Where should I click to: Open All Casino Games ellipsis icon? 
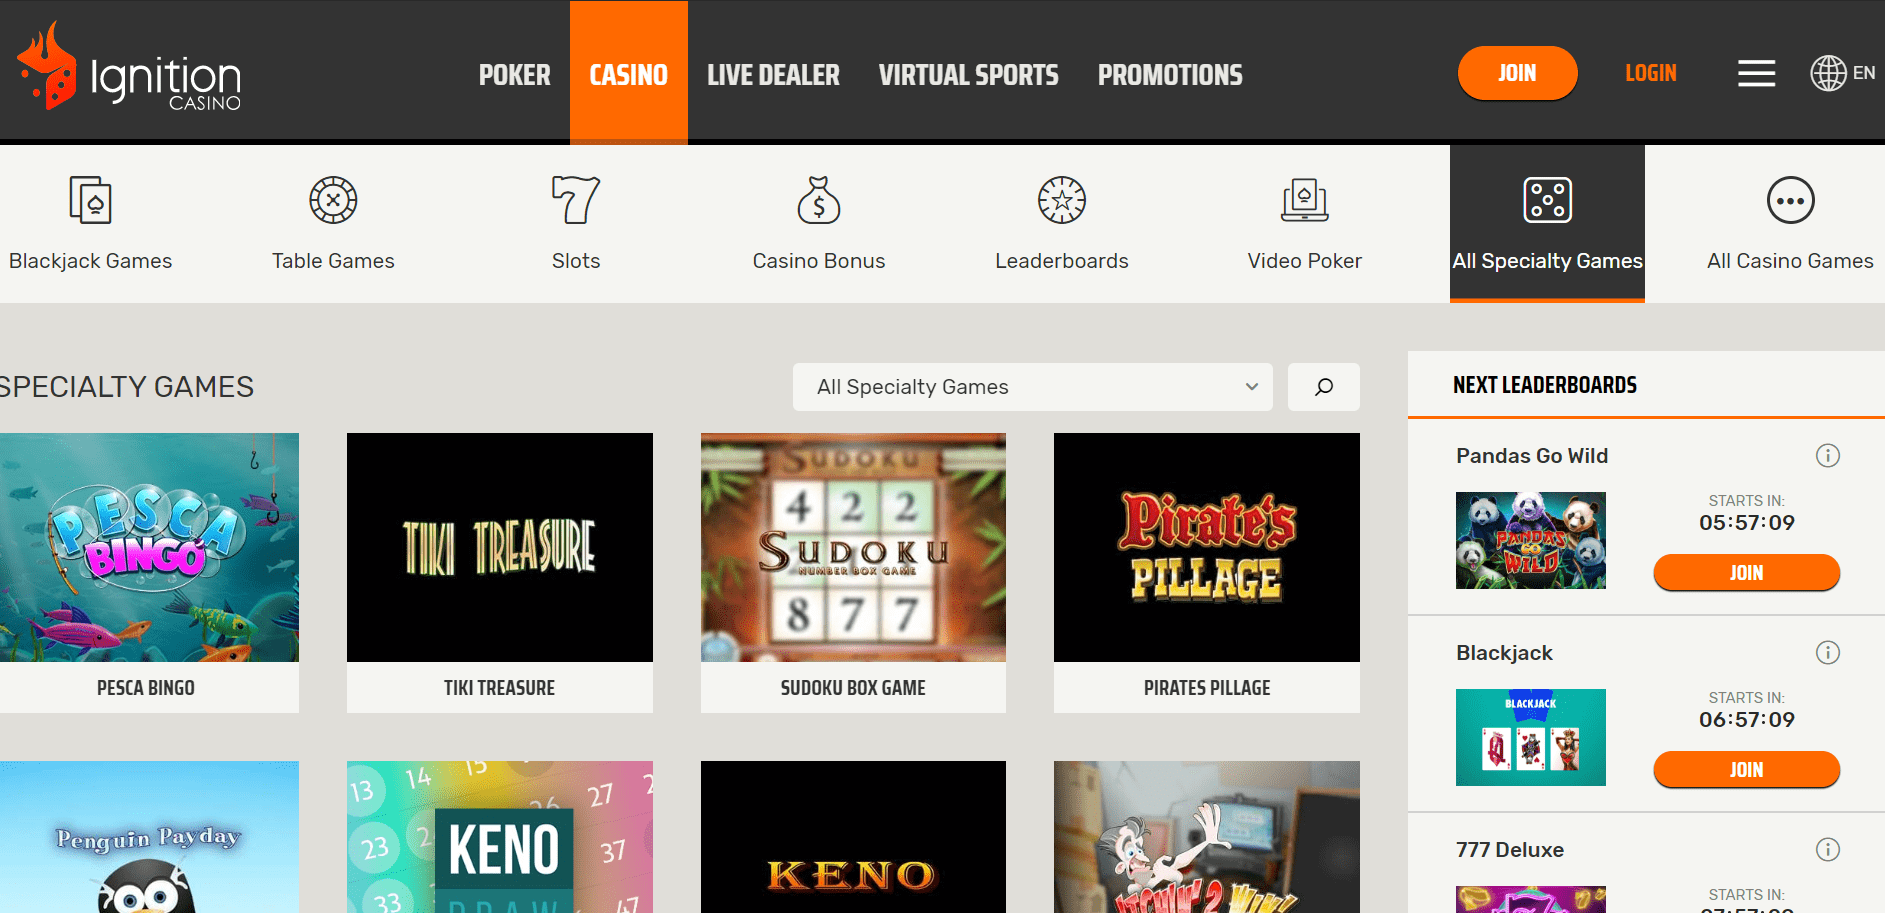[1790, 200]
